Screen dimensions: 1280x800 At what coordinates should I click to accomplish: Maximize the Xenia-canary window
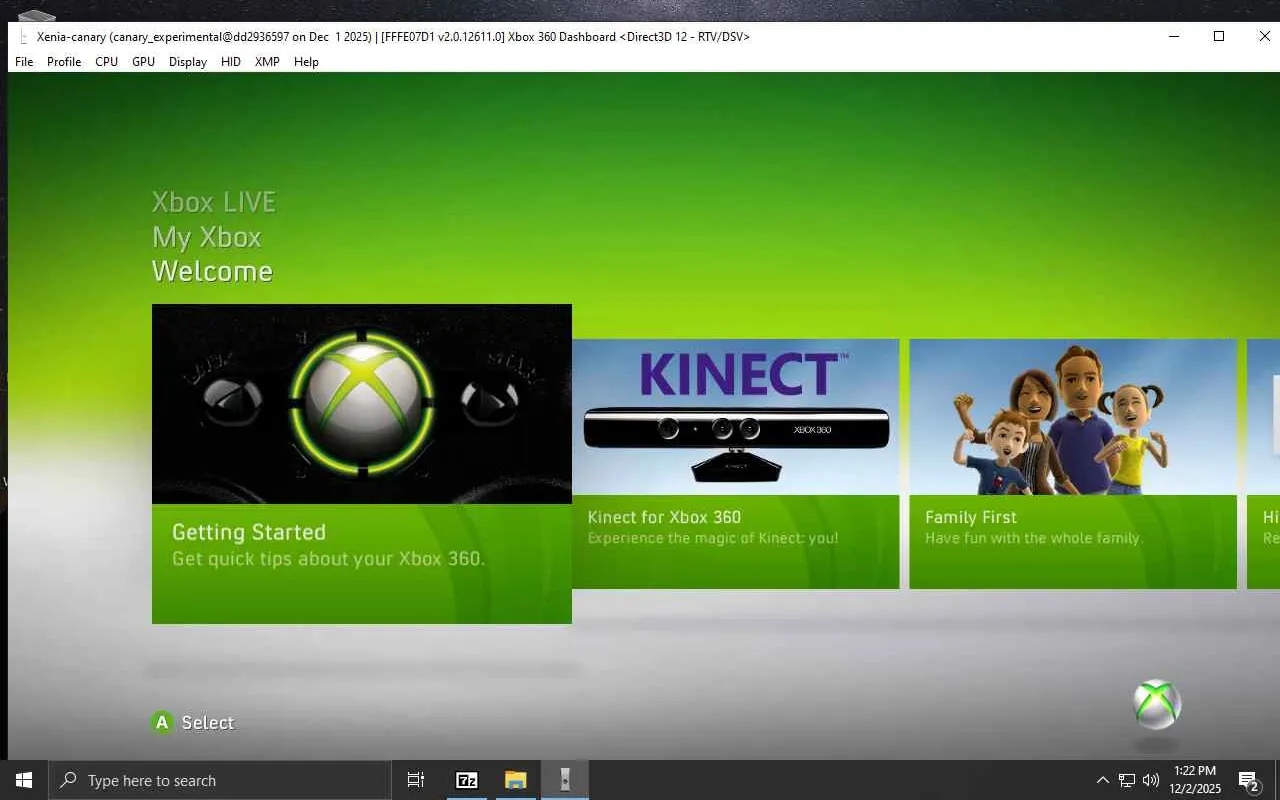tap(1219, 36)
